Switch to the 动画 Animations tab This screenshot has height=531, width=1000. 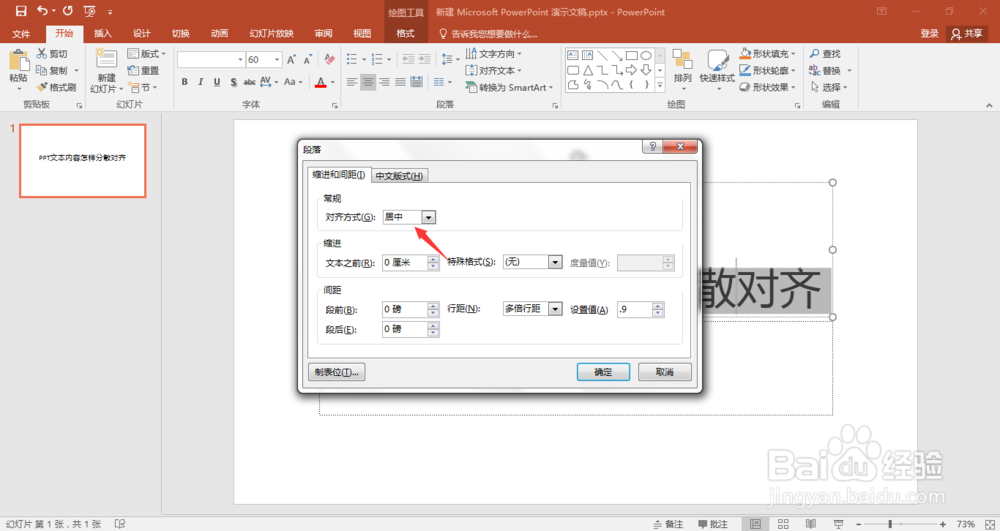click(219, 34)
